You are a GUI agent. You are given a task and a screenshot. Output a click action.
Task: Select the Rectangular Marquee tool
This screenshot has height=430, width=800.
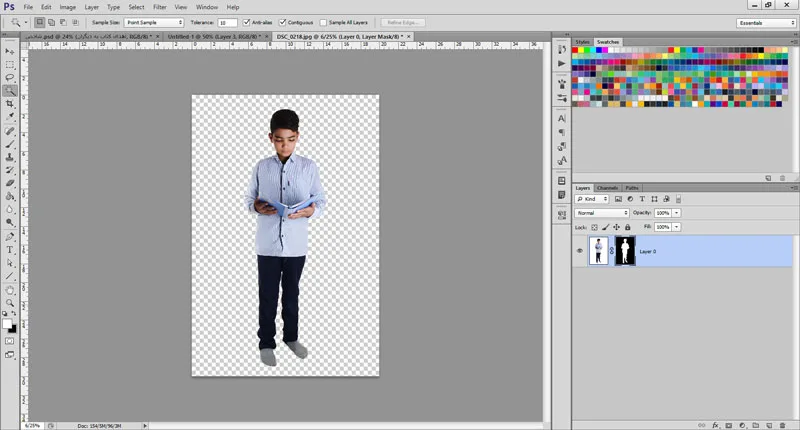(x=10, y=65)
